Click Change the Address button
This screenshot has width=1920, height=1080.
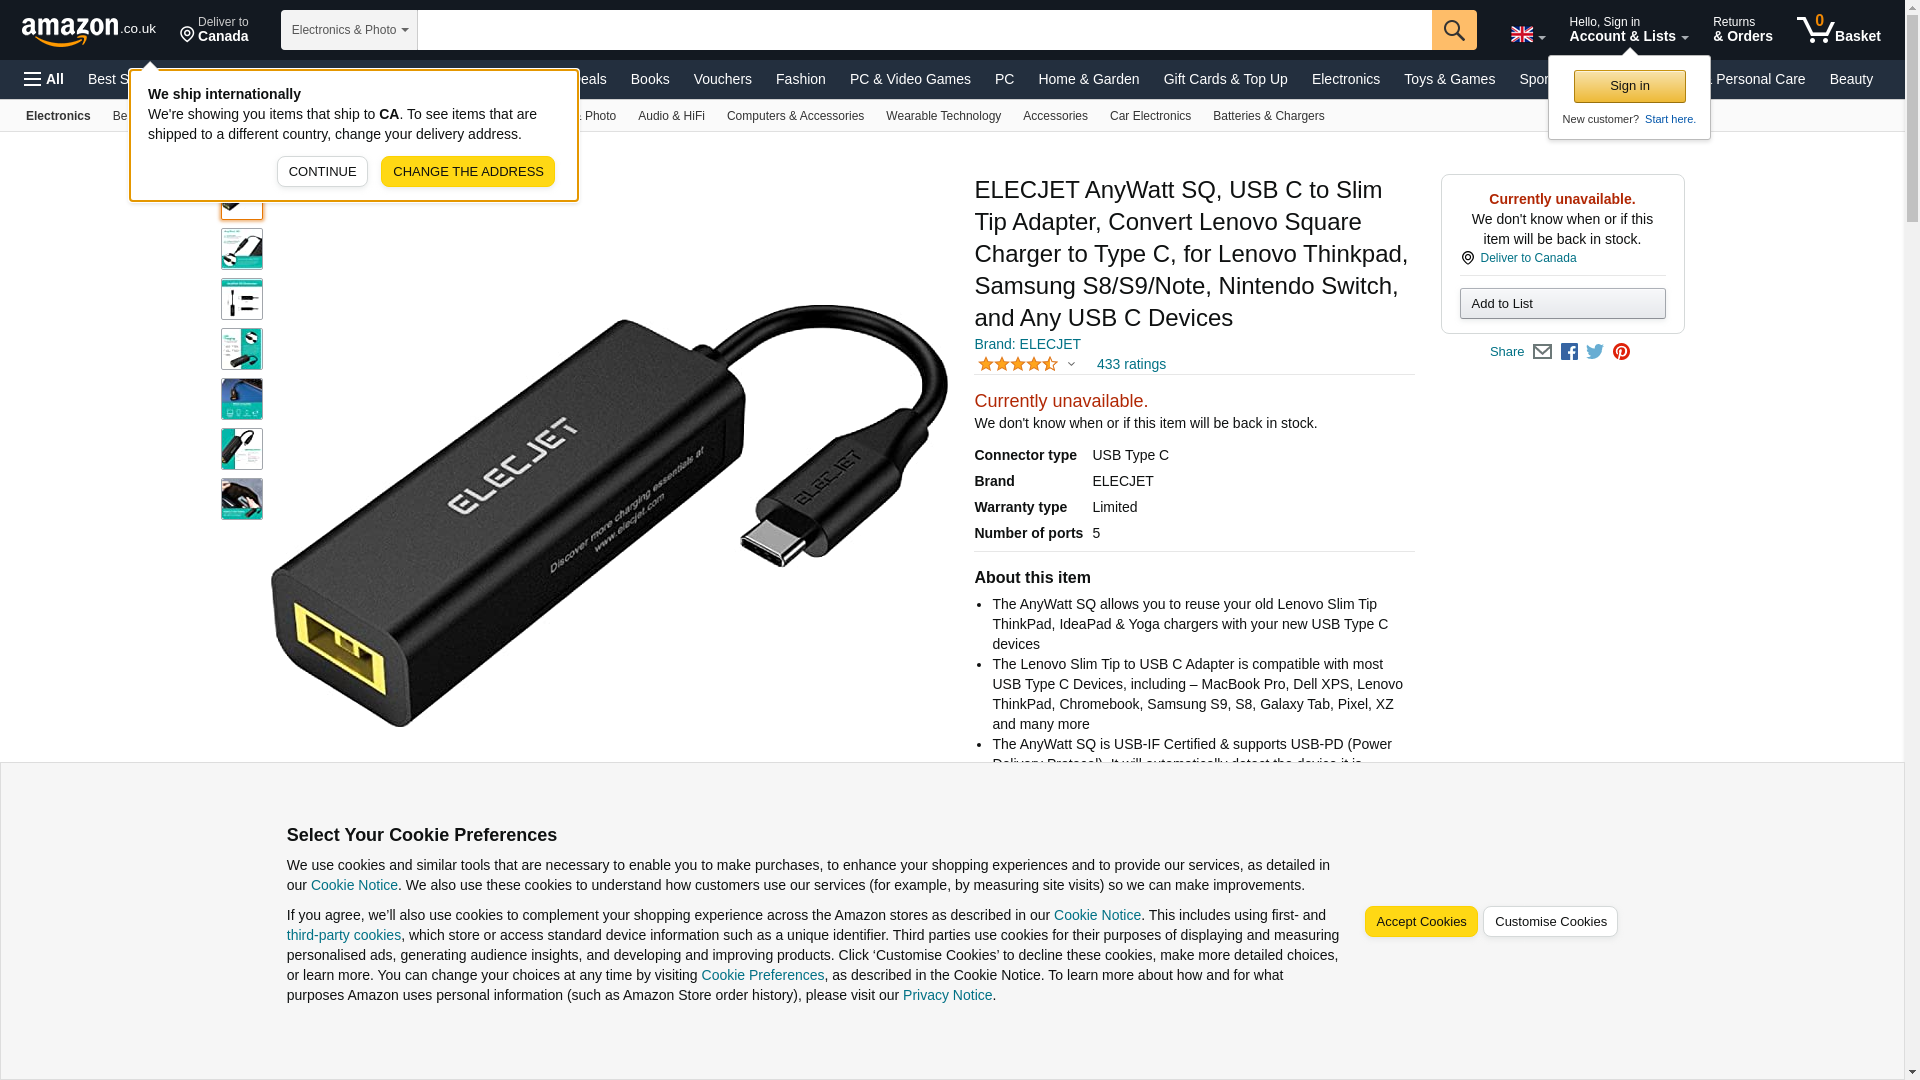pyautogui.click(x=468, y=171)
